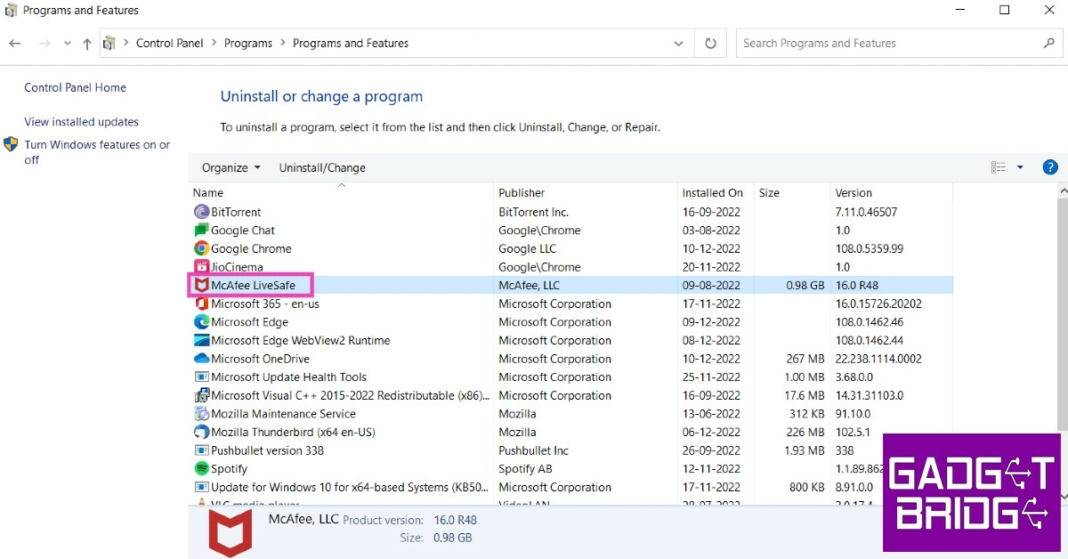Click the refresh icon in address bar
The image size is (1068, 559).
710,43
